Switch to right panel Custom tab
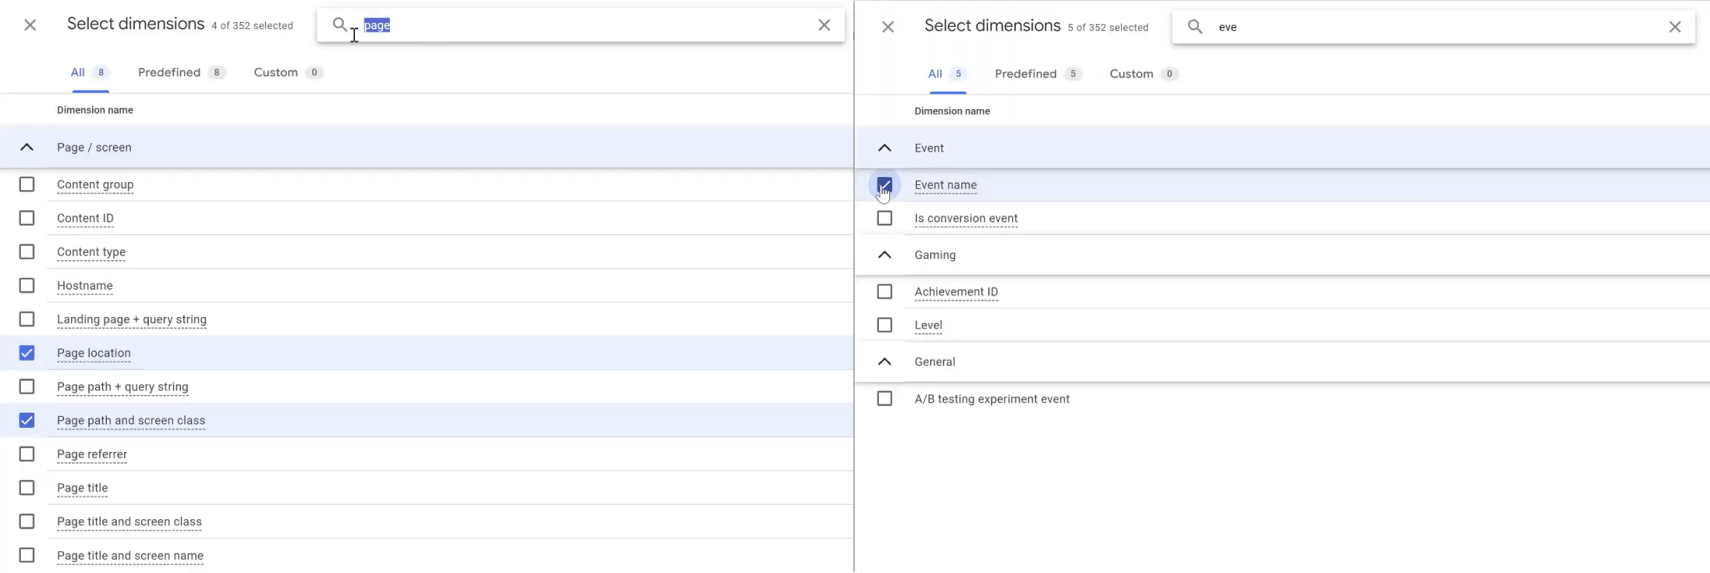This screenshot has width=1710, height=573. tap(1143, 74)
